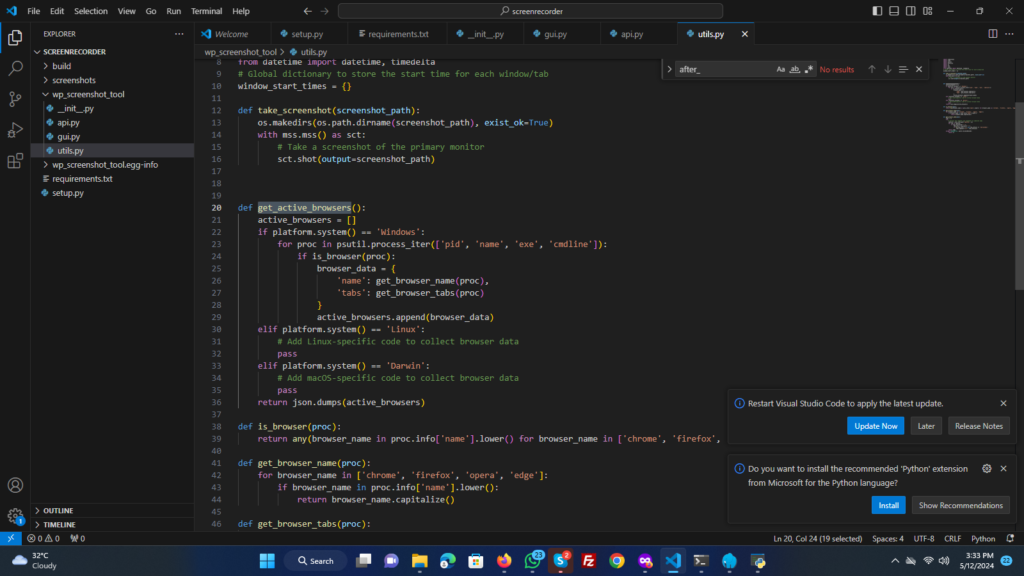Open the Terminal menu

(x=207, y=11)
